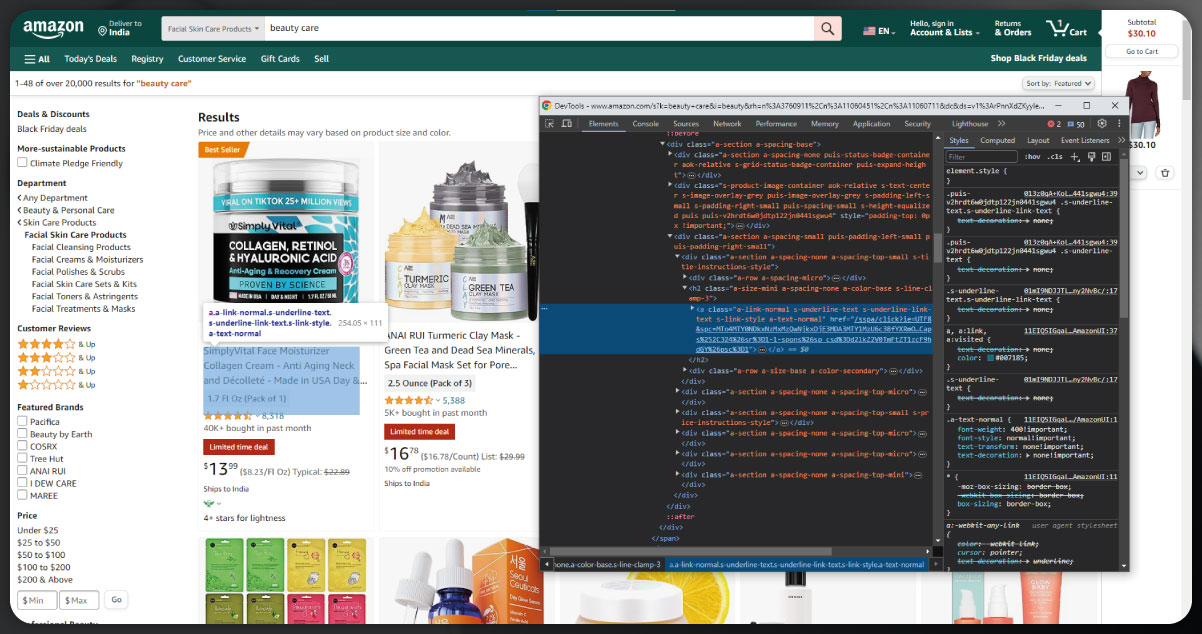Open DevTools settings gear

click(x=1102, y=124)
